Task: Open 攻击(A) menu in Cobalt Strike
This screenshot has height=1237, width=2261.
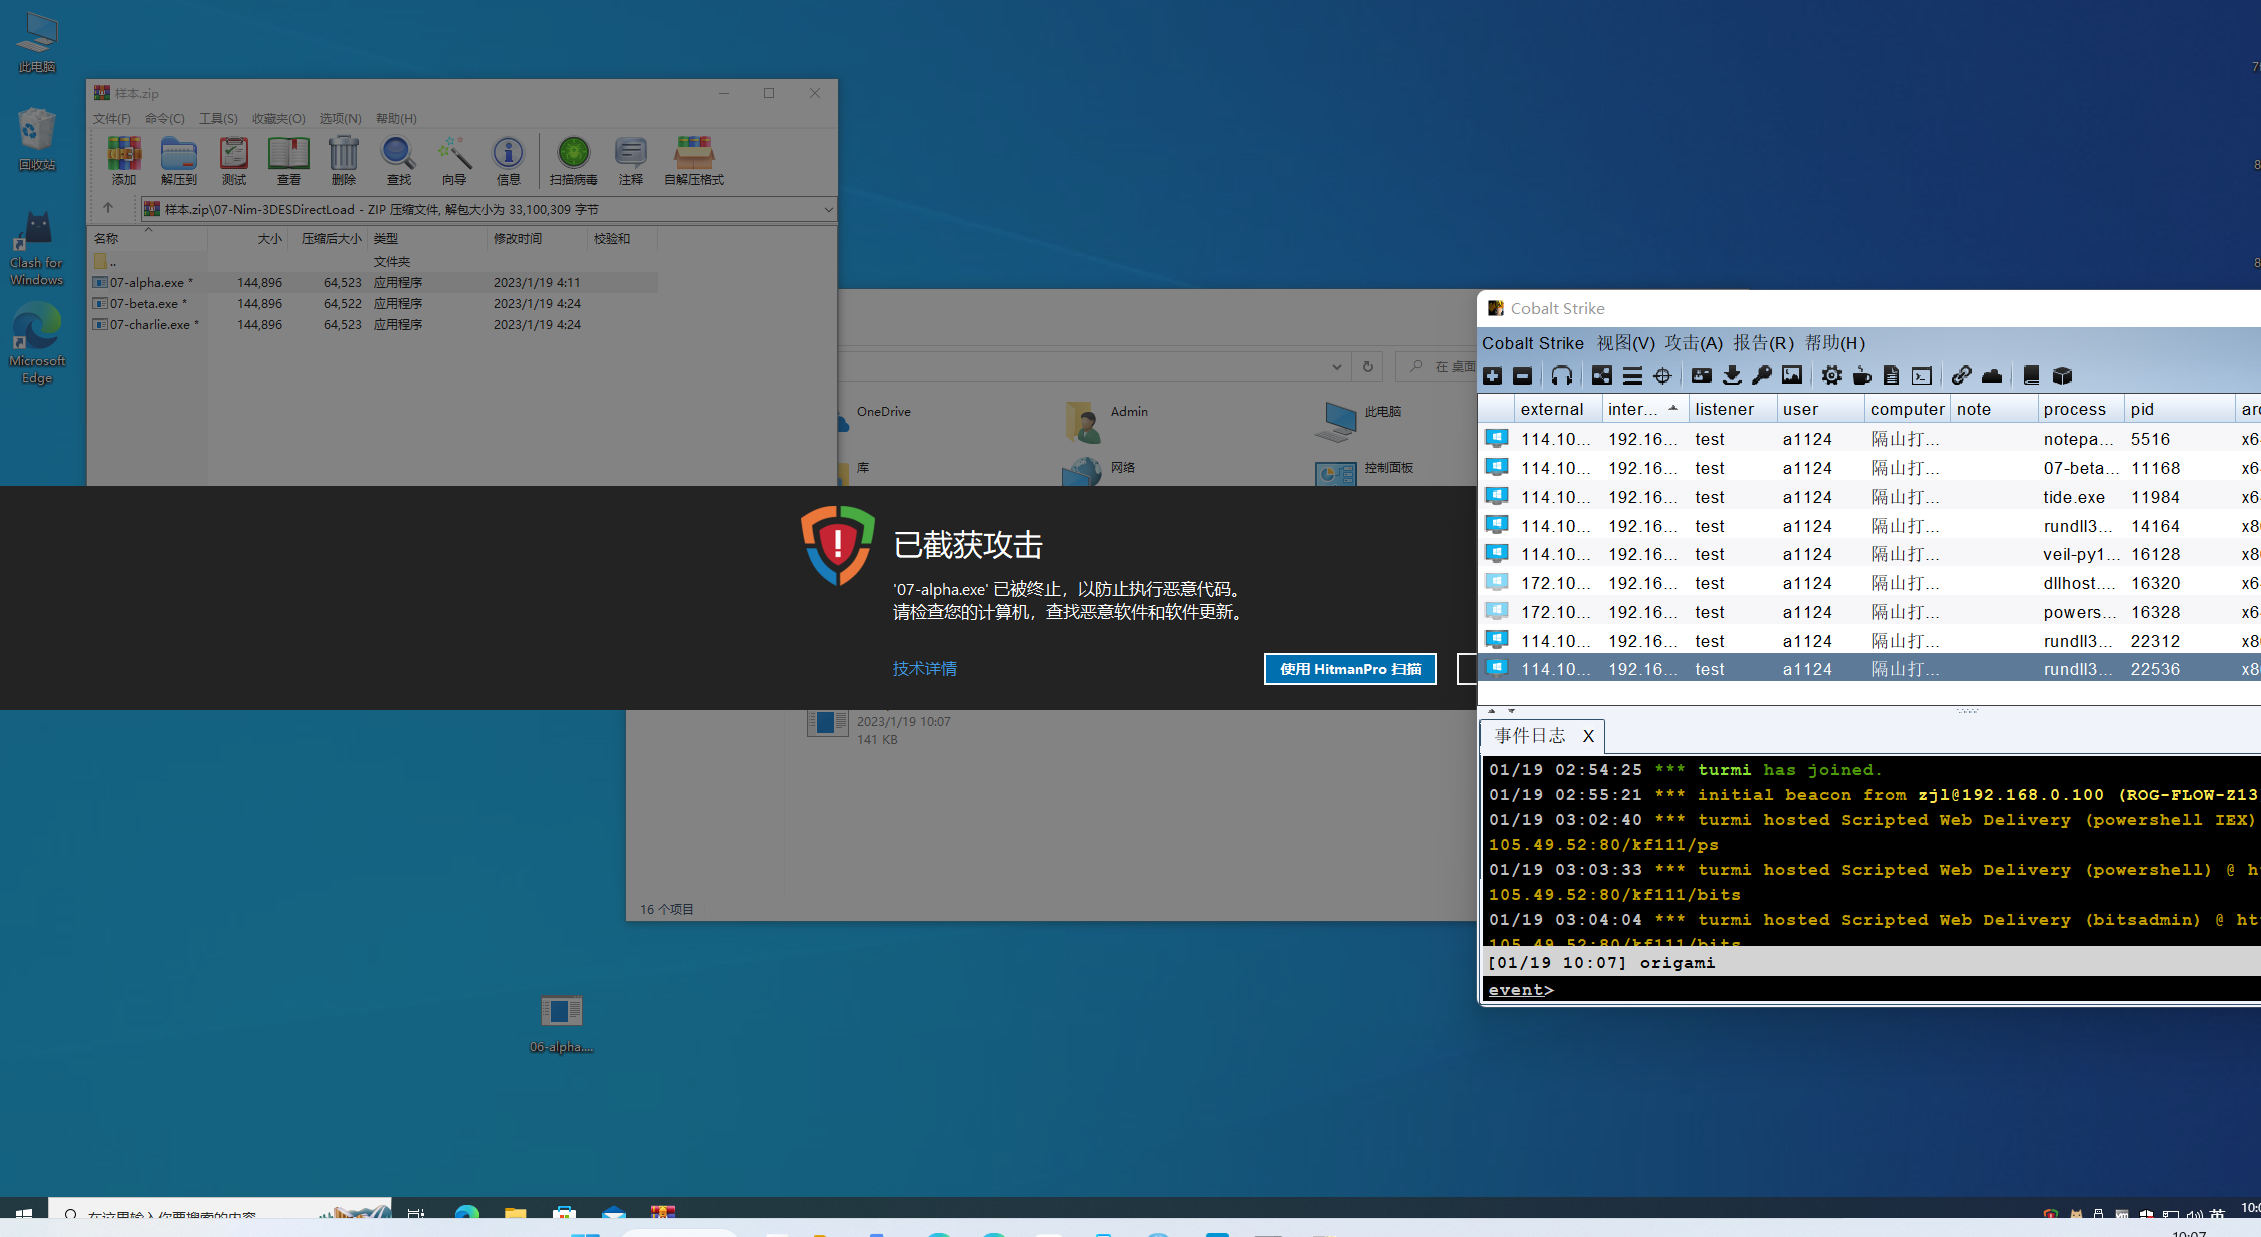Action: click(x=1692, y=343)
